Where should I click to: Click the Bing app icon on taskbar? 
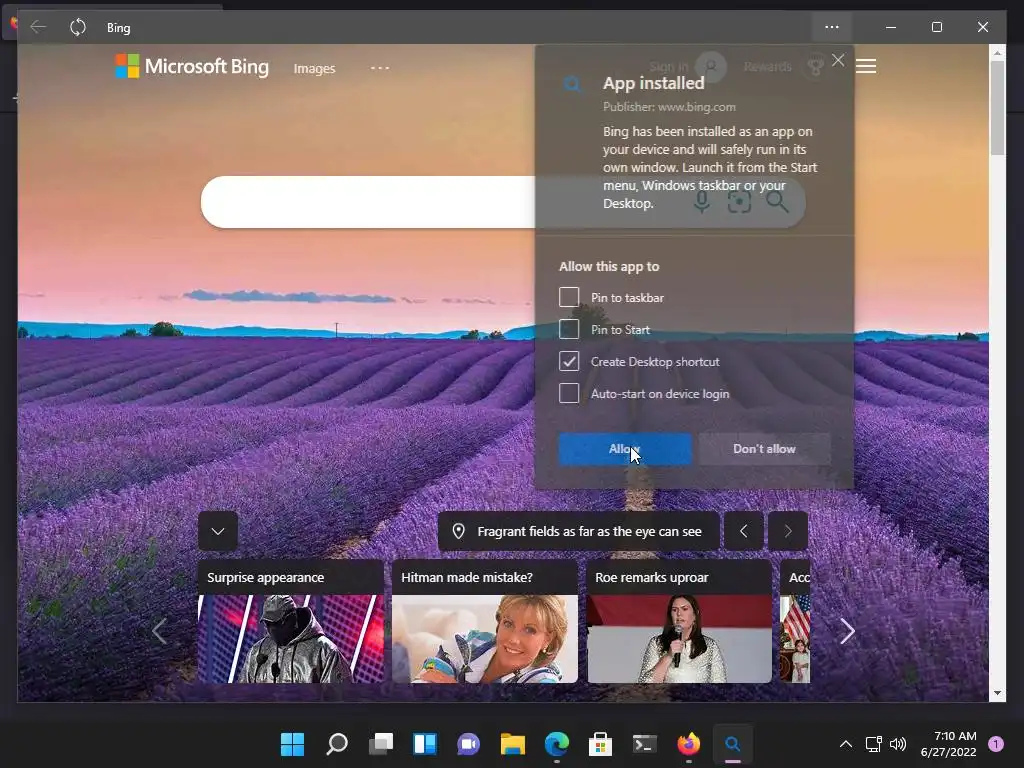[x=733, y=744]
